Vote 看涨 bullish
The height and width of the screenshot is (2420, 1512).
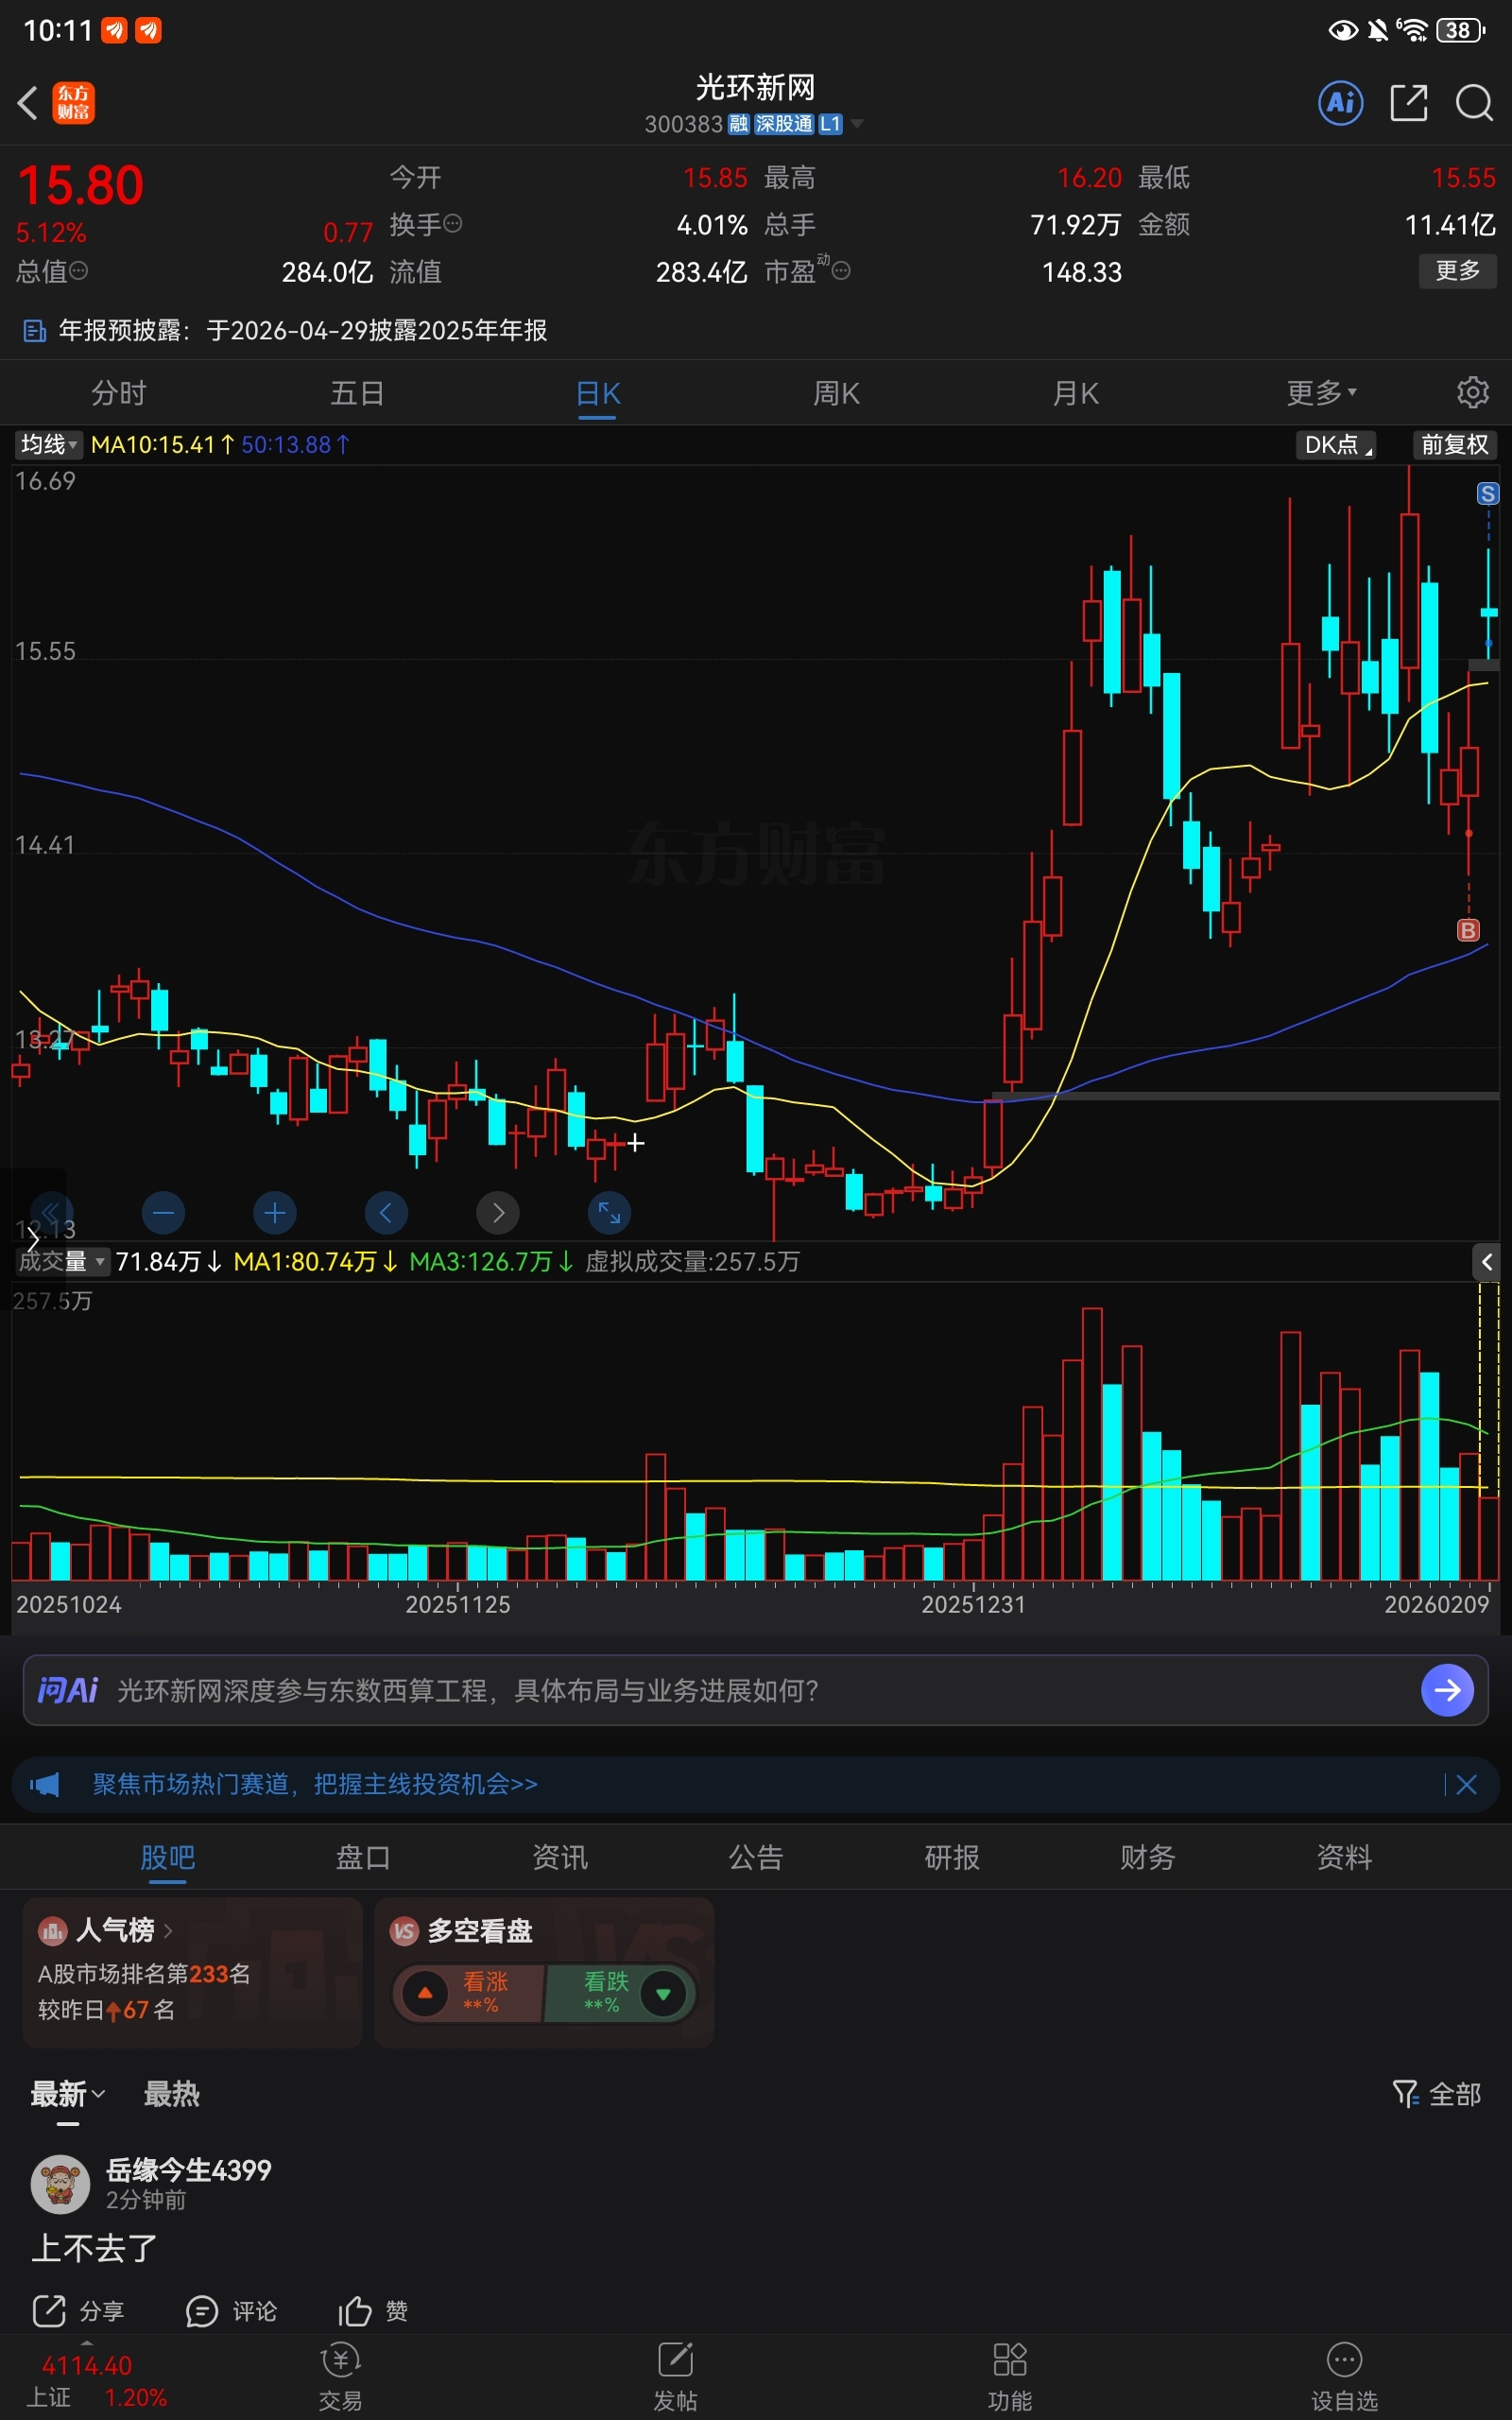click(468, 1993)
